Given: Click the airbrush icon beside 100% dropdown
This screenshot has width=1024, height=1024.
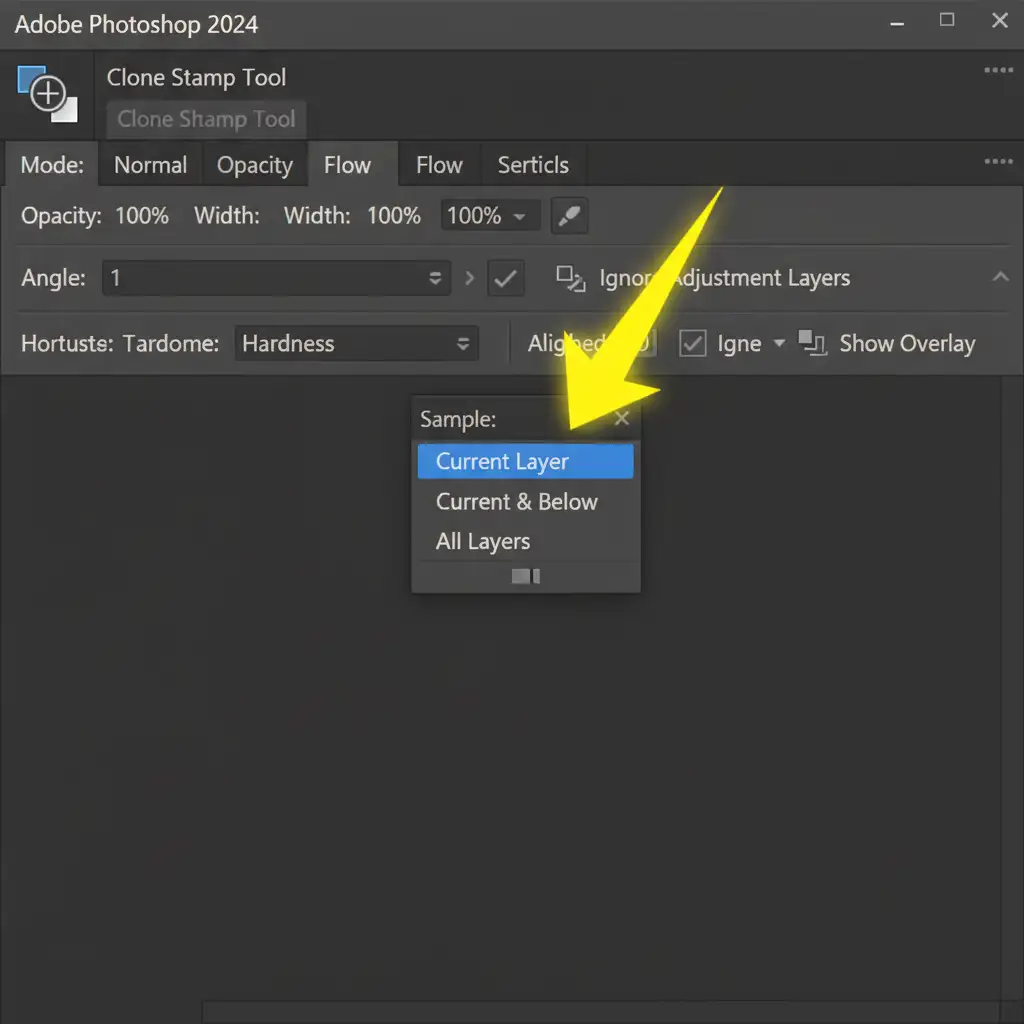Looking at the screenshot, I should click(569, 216).
